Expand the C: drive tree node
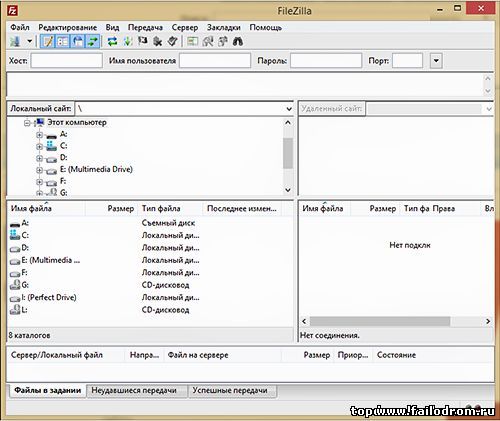This screenshot has height=421, width=500. [x=39, y=146]
